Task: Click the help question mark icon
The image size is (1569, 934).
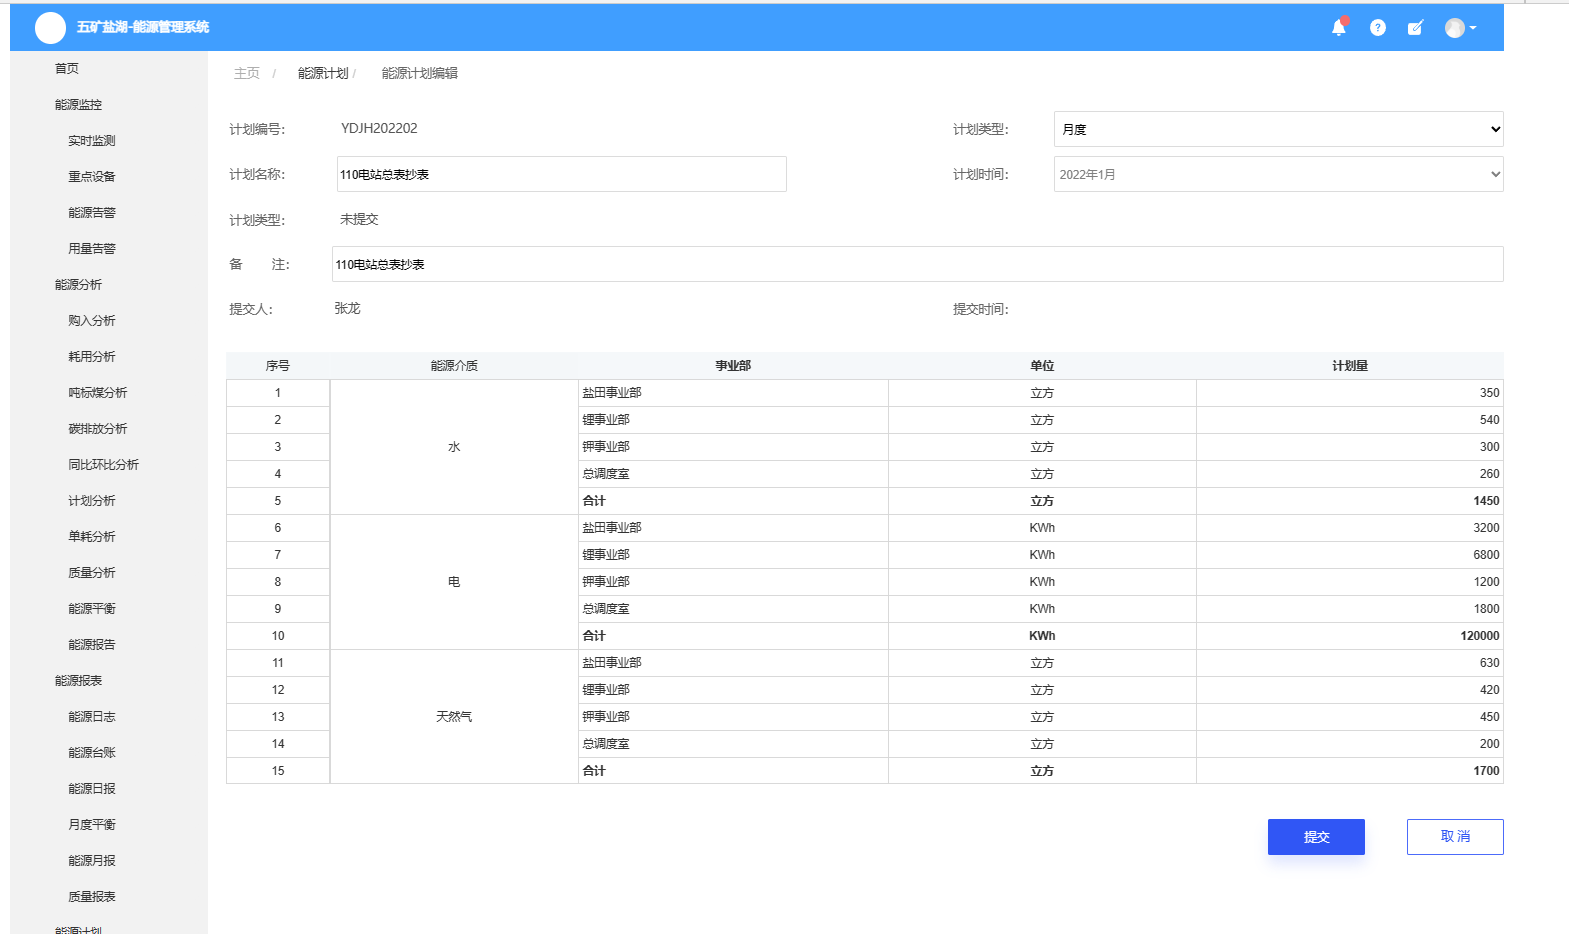Action: click(1378, 28)
